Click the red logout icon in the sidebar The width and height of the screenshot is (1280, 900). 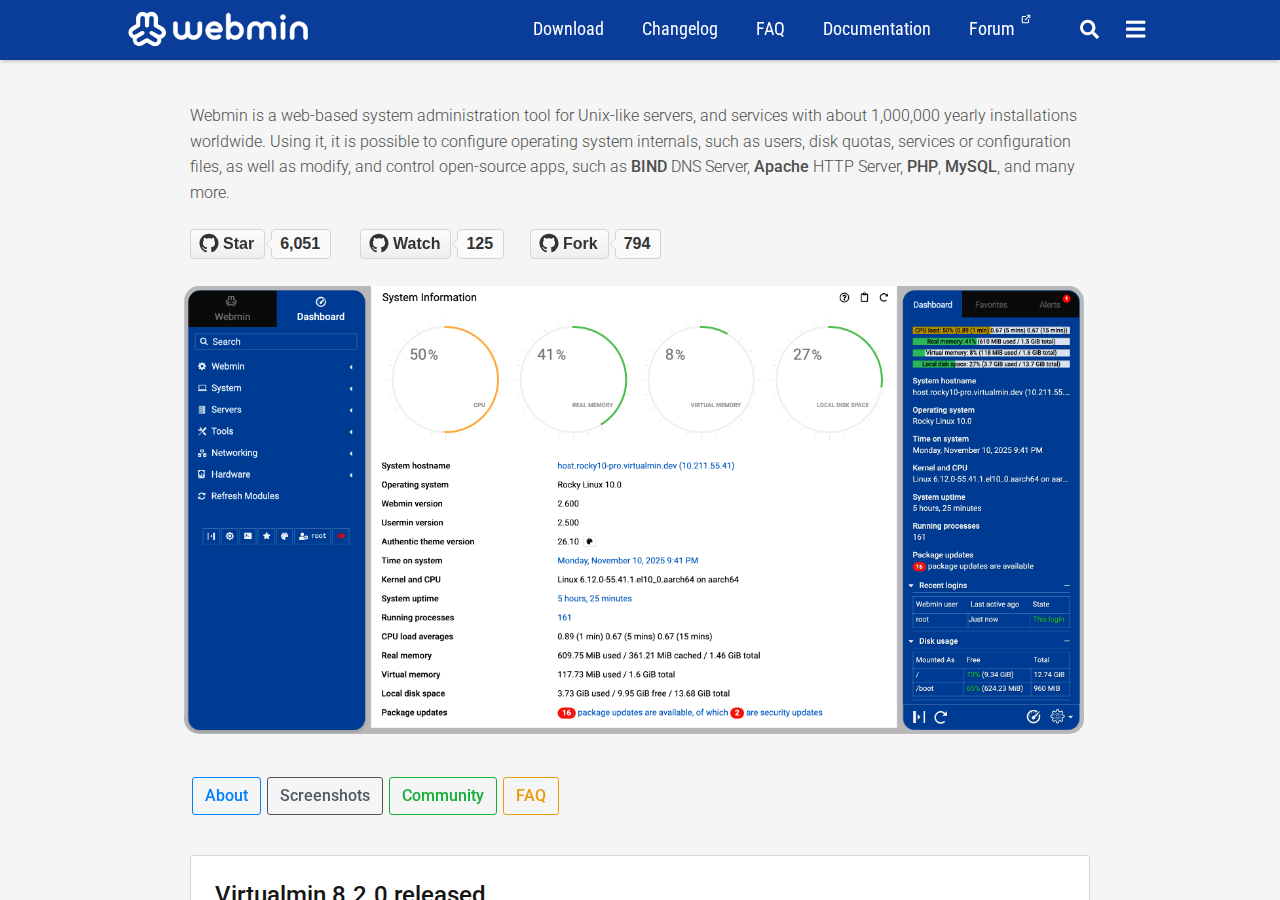click(x=341, y=536)
